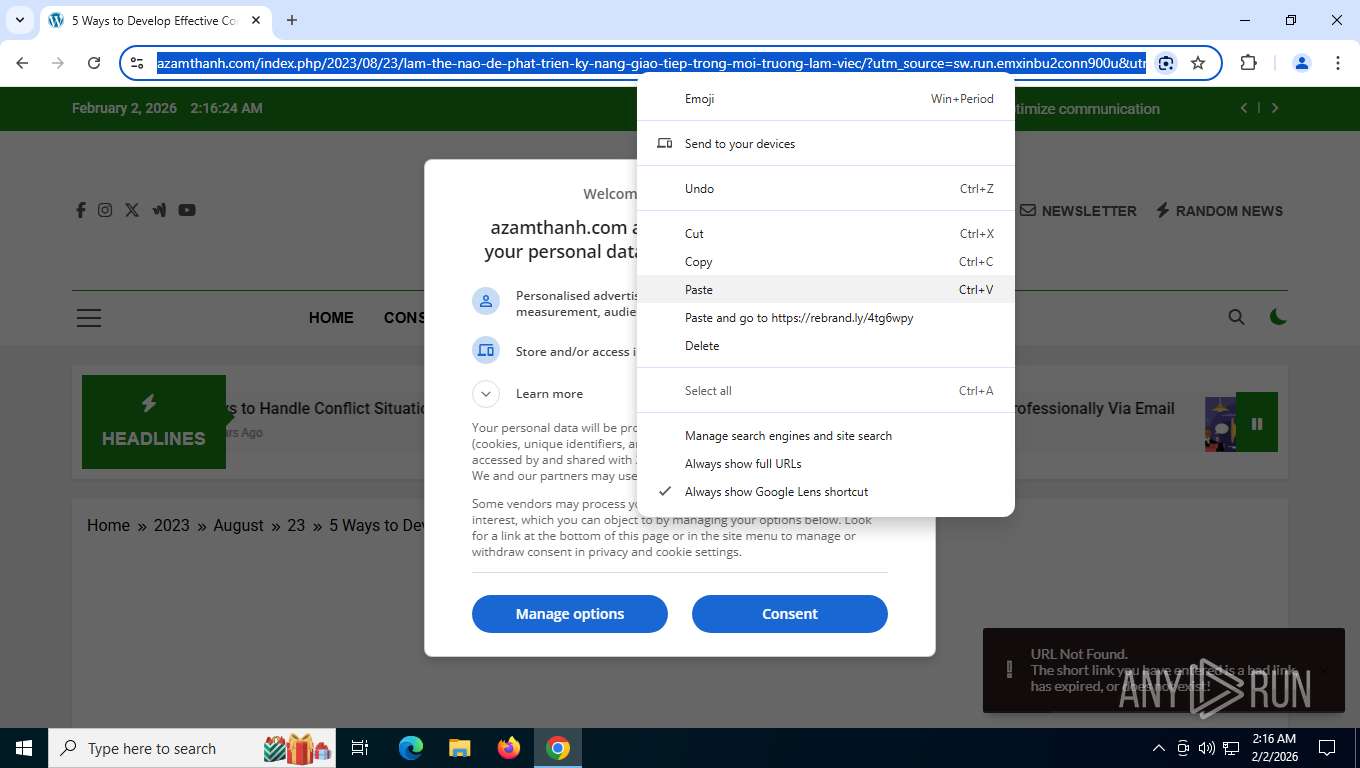Screen dimensions: 1360x768
Task: Go to HOME in the site navigation
Action: [331, 318]
